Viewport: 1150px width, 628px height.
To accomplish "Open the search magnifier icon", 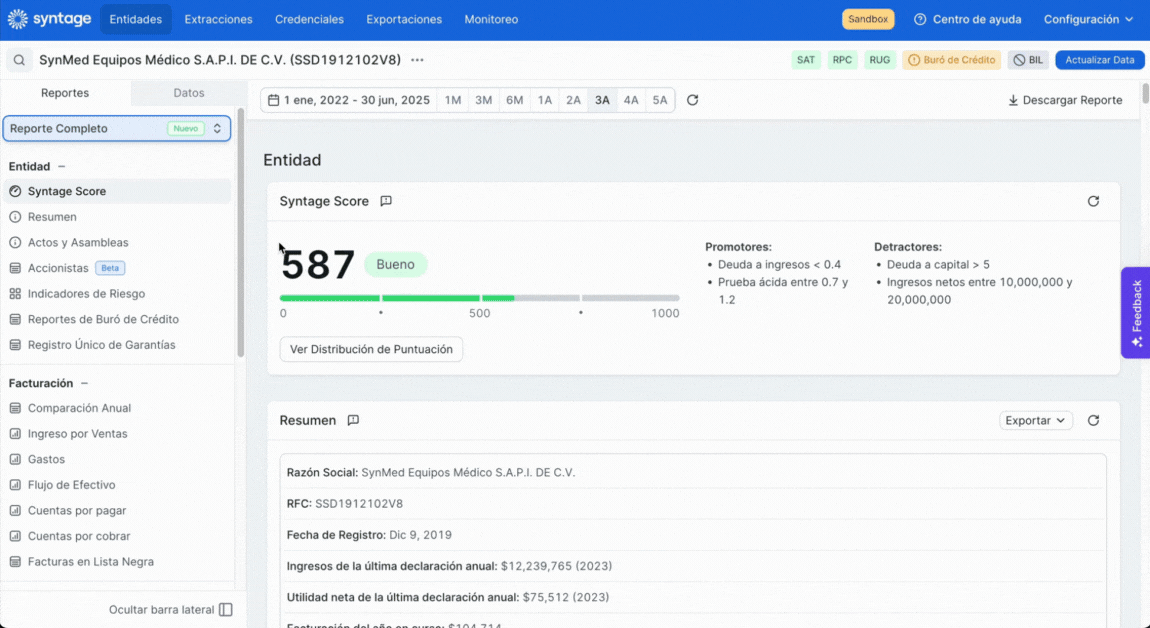I will coord(20,60).
